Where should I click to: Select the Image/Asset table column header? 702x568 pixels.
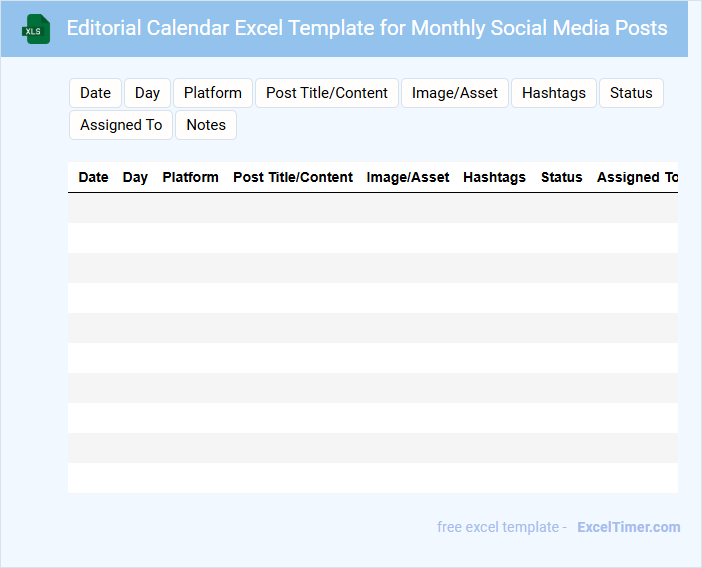click(407, 177)
